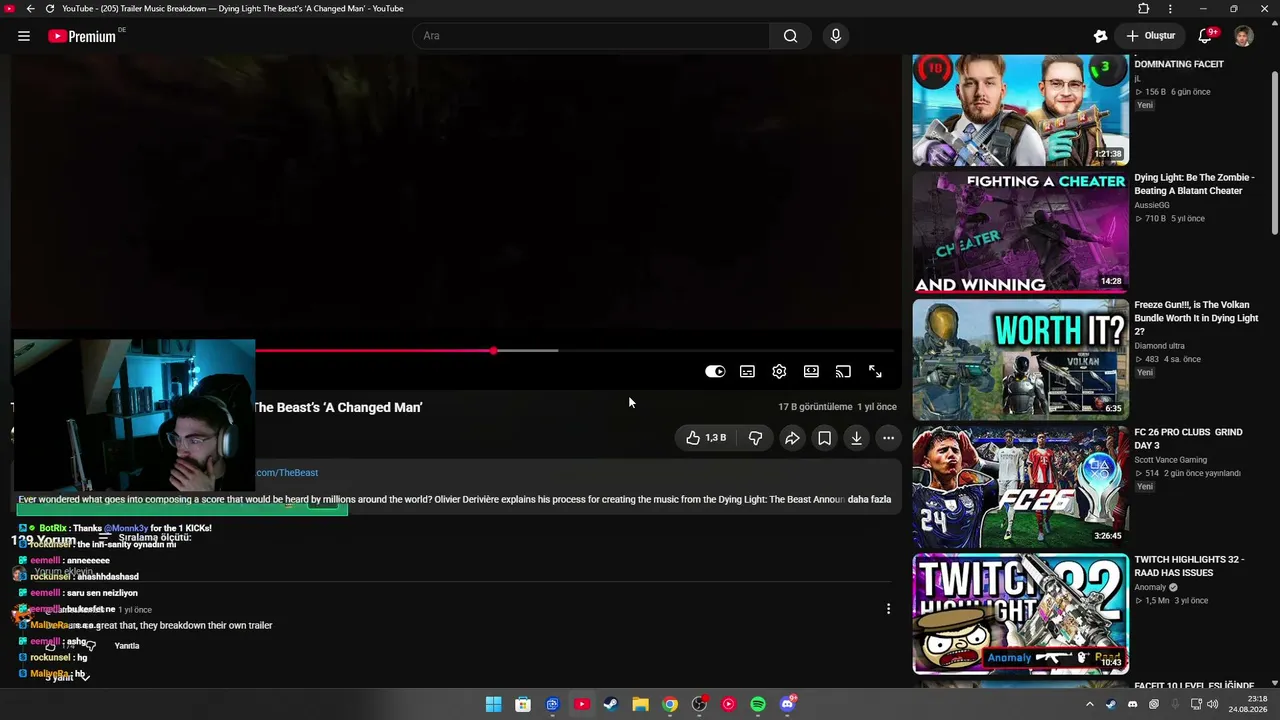Open Spotify from the taskbar
1280x720 pixels.
[758, 705]
